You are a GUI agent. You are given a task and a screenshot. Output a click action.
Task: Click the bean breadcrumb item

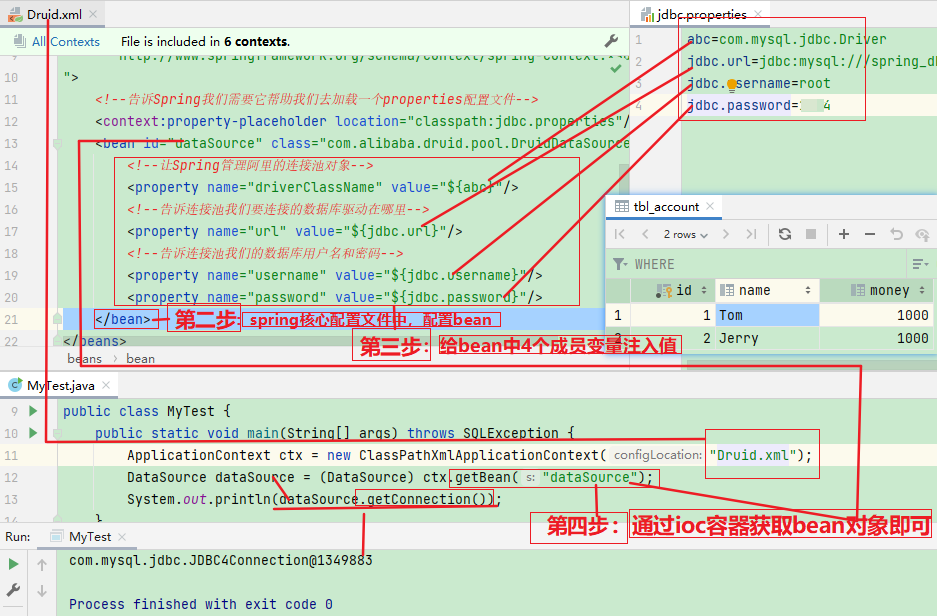(140, 358)
